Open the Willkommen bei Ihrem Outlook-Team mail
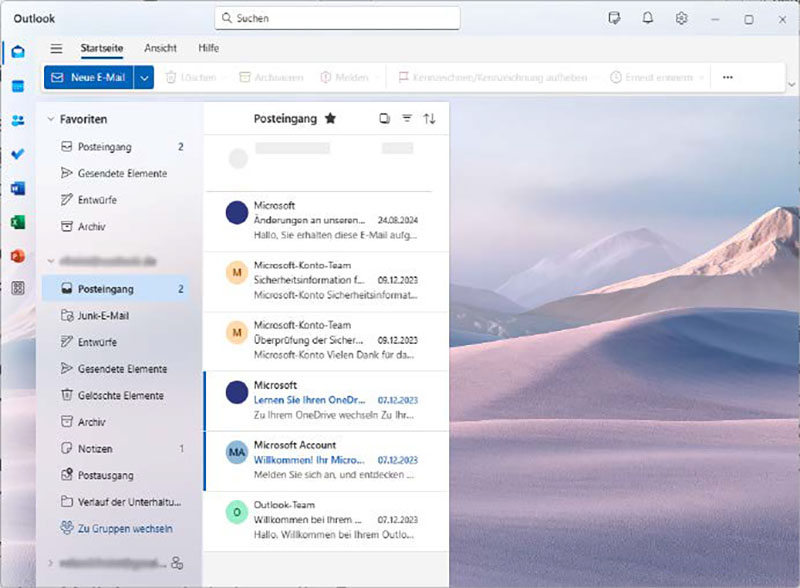 [327, 520]
